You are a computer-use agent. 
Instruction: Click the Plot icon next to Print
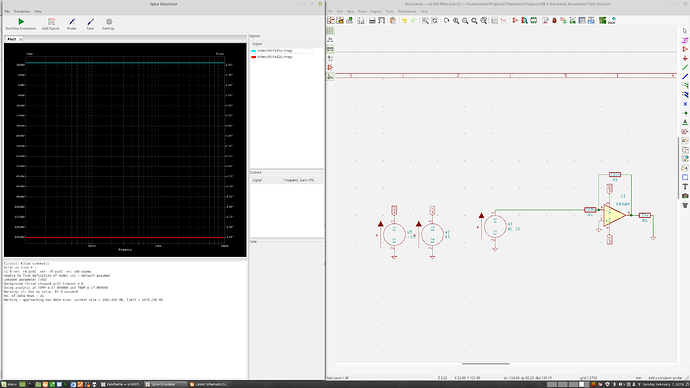tap(382, 21)
